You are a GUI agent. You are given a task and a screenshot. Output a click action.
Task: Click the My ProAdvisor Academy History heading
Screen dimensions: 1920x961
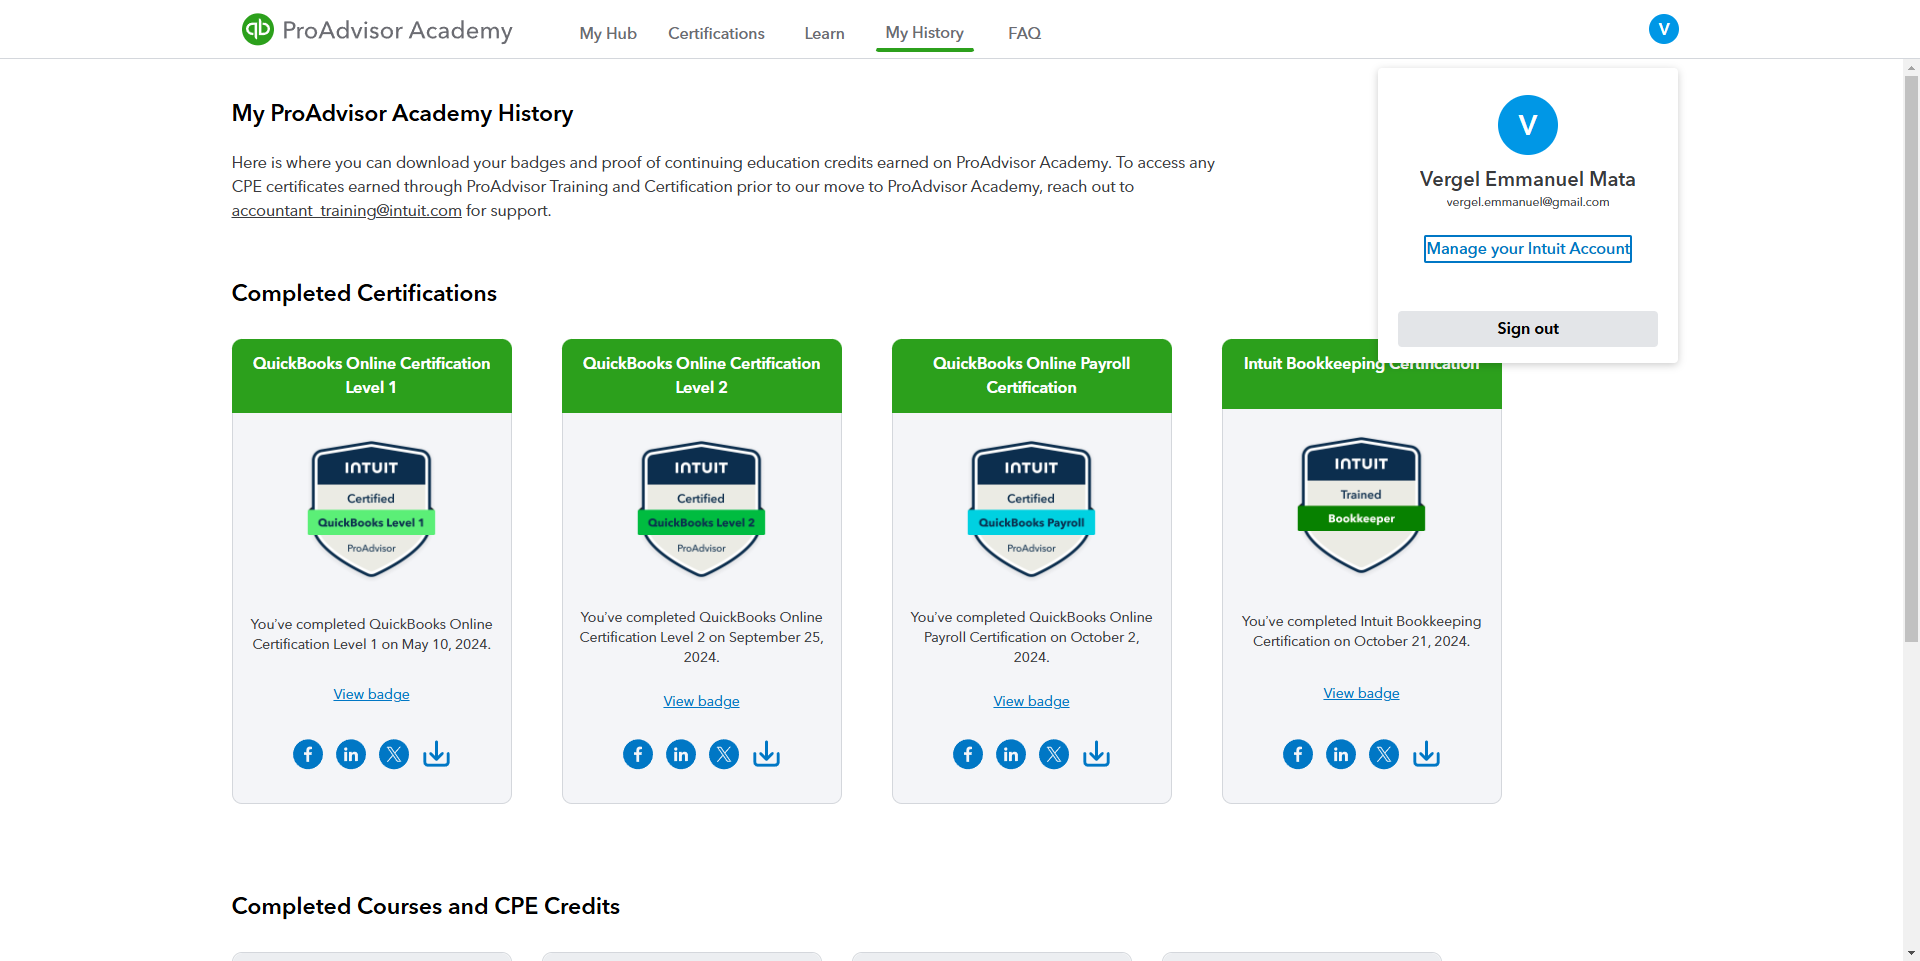pyautogui.click(x=402, y=113)
